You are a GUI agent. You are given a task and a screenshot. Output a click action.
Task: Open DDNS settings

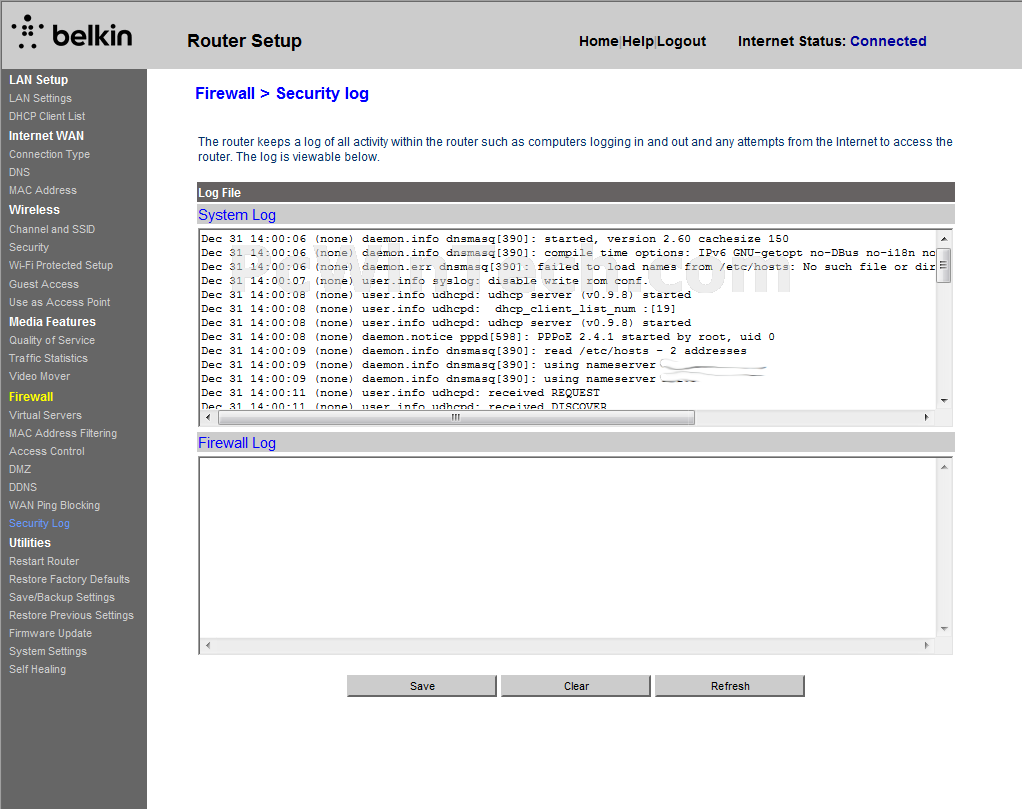[x=23, y=487]
